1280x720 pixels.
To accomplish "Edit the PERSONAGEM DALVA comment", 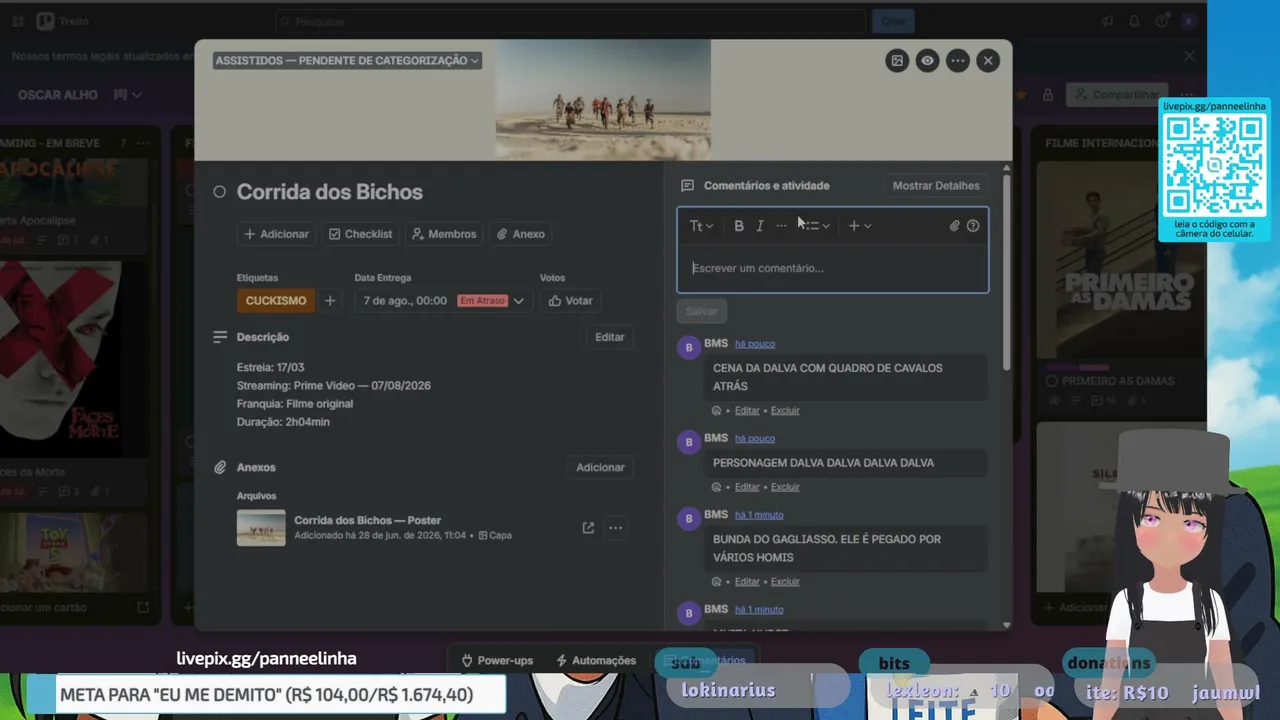I will click(x=747, y=487).
